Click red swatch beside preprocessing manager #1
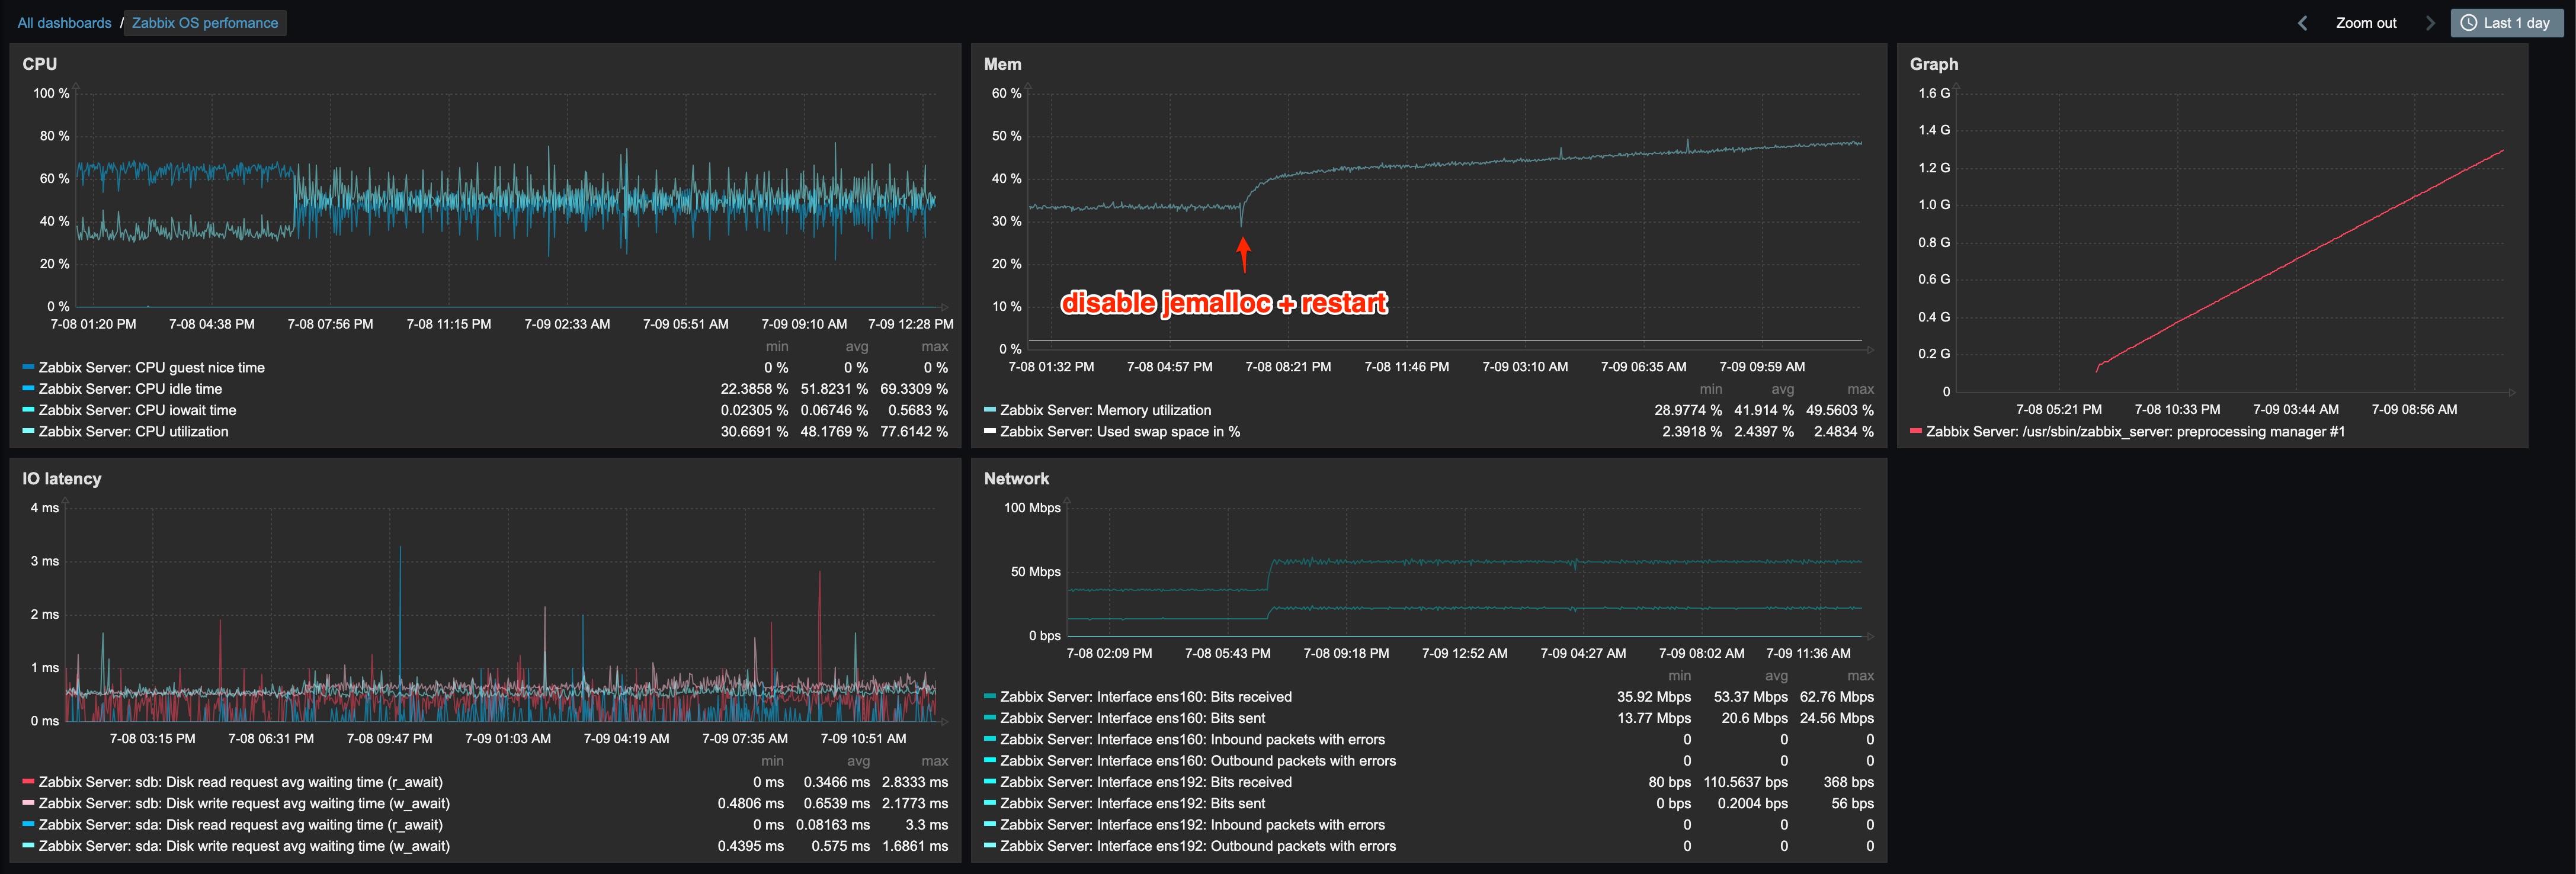 coord(1916,431)
